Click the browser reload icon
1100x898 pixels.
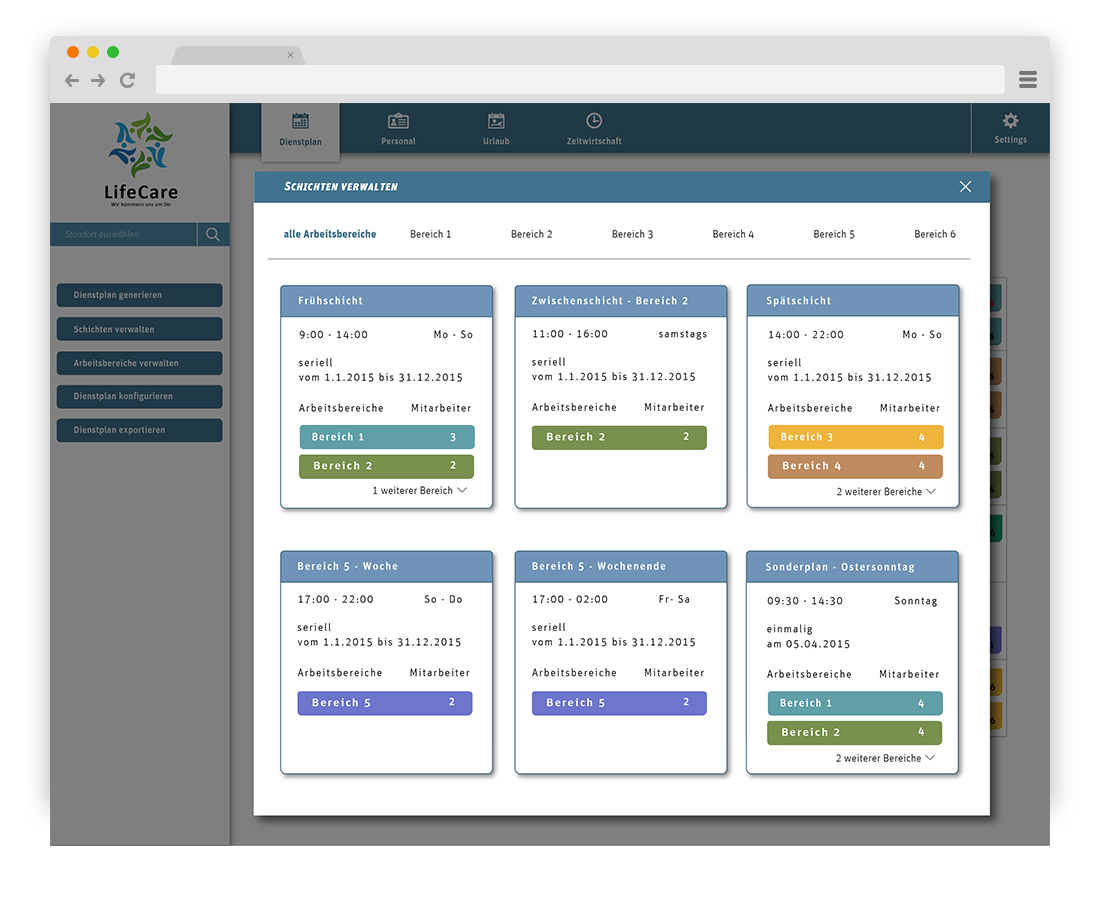tap(127, 81)
